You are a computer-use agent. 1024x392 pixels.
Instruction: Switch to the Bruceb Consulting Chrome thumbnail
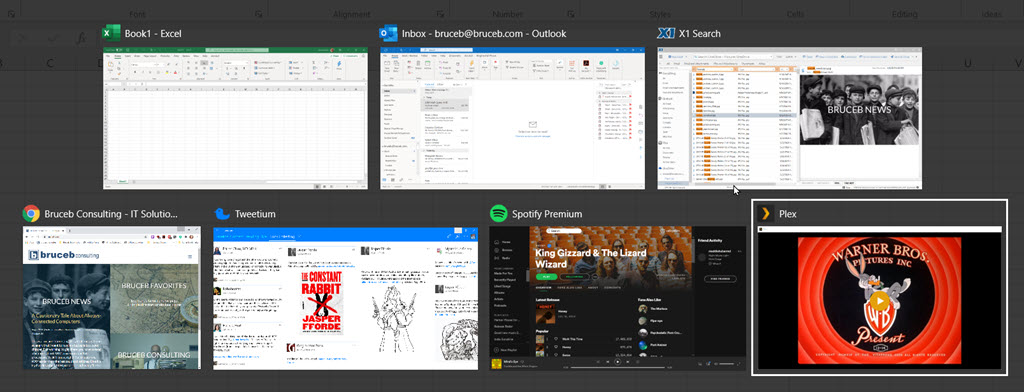click(112, 298)
